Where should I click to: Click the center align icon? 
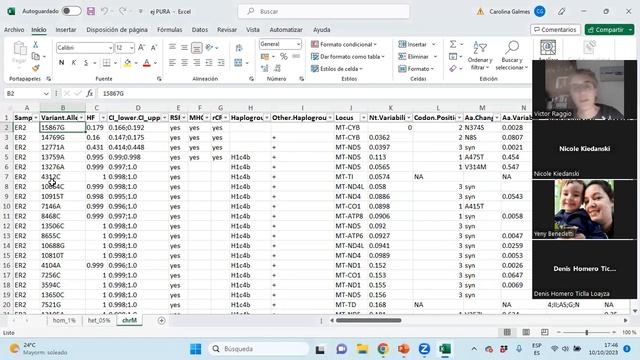184,62
